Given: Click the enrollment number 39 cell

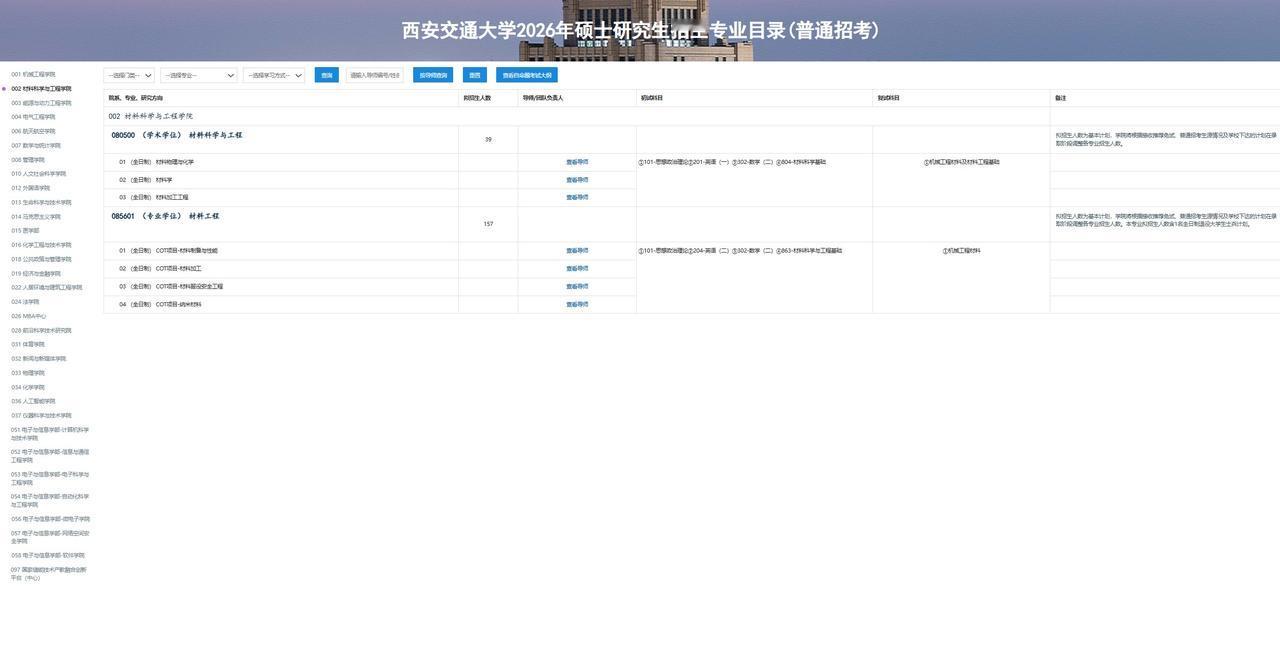Looking at the screenshot, I should click(x=488, y=139).
